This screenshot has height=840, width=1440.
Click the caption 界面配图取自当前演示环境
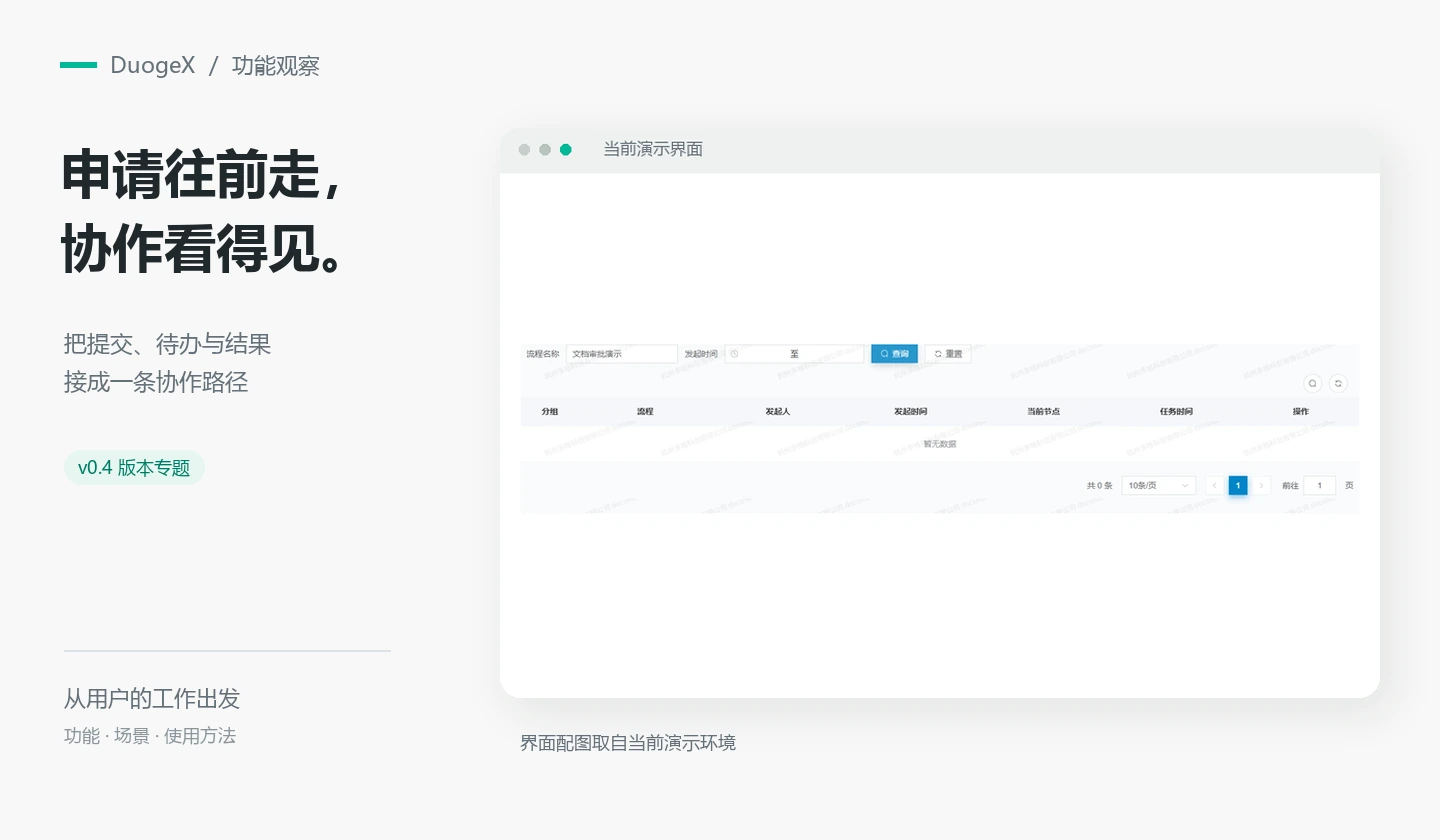[x=628, y=743]
